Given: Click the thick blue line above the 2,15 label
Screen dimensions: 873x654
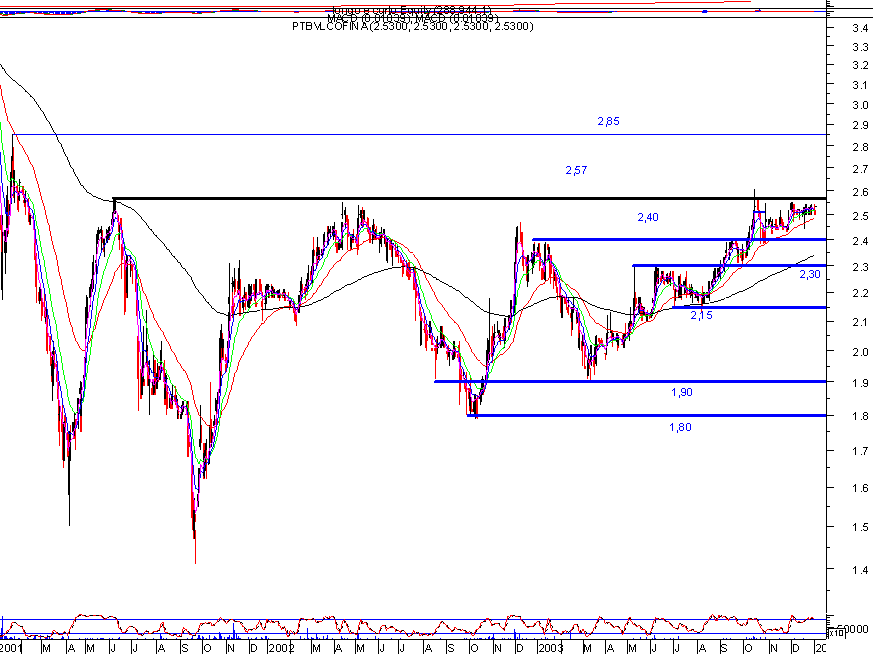Looking at the screenshot, I should pos(750,307).
